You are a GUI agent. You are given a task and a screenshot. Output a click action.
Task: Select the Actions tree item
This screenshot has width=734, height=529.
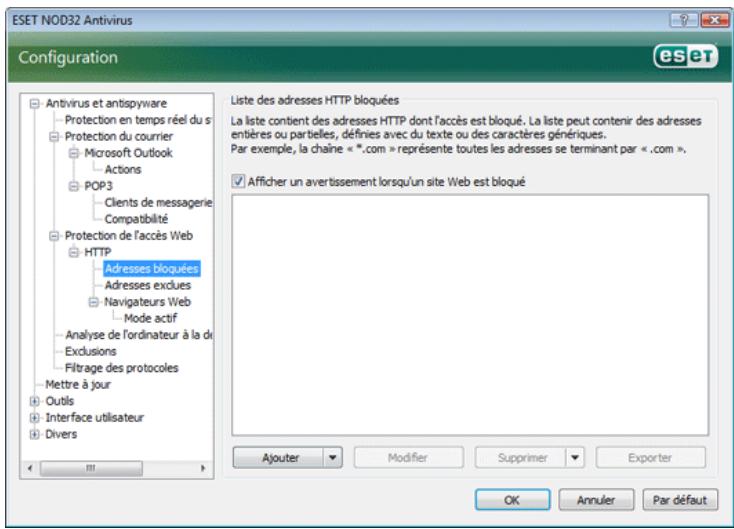[123, 169]
